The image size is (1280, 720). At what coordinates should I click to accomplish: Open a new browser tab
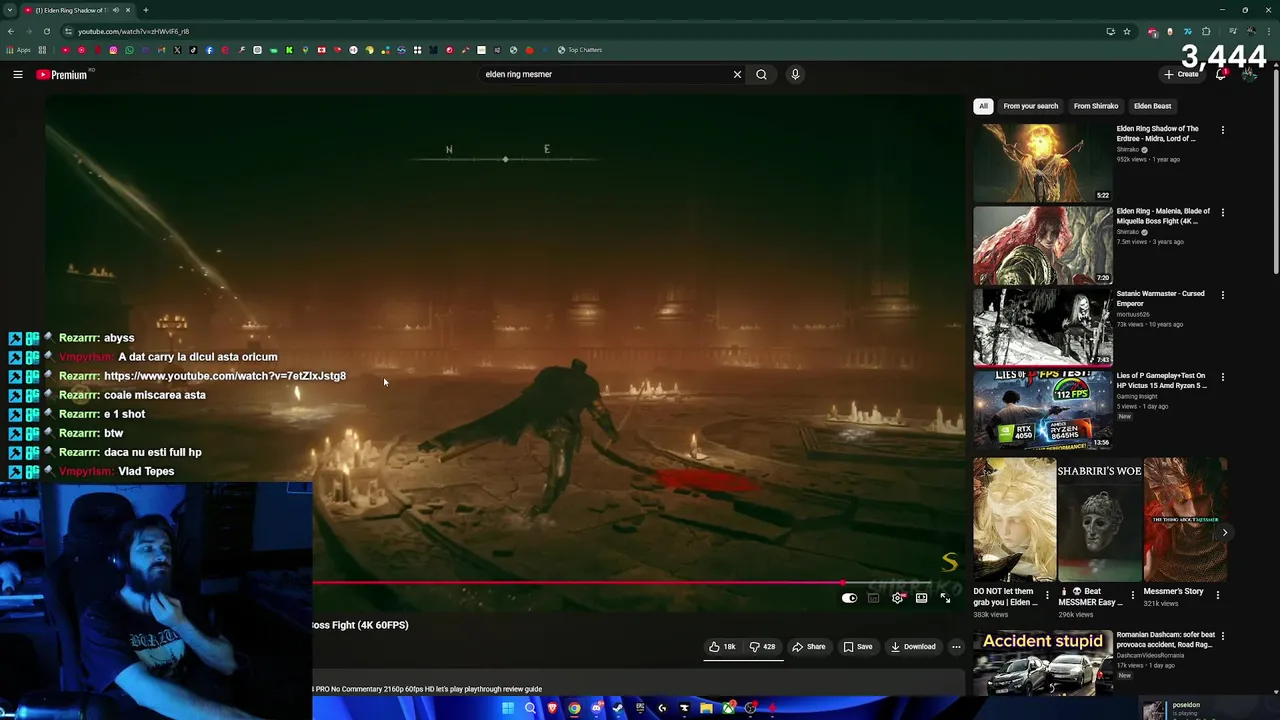pos(146,10)
